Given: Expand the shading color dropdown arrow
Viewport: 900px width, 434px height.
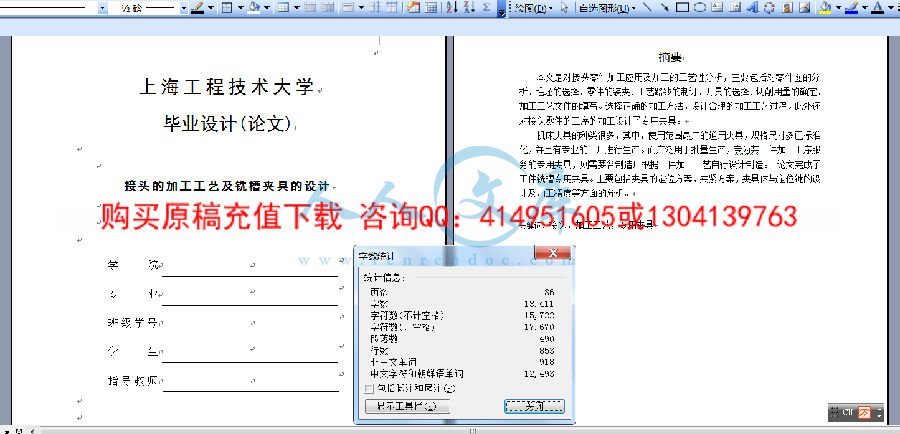Looking at the screenshot, I should click(267, 7).
